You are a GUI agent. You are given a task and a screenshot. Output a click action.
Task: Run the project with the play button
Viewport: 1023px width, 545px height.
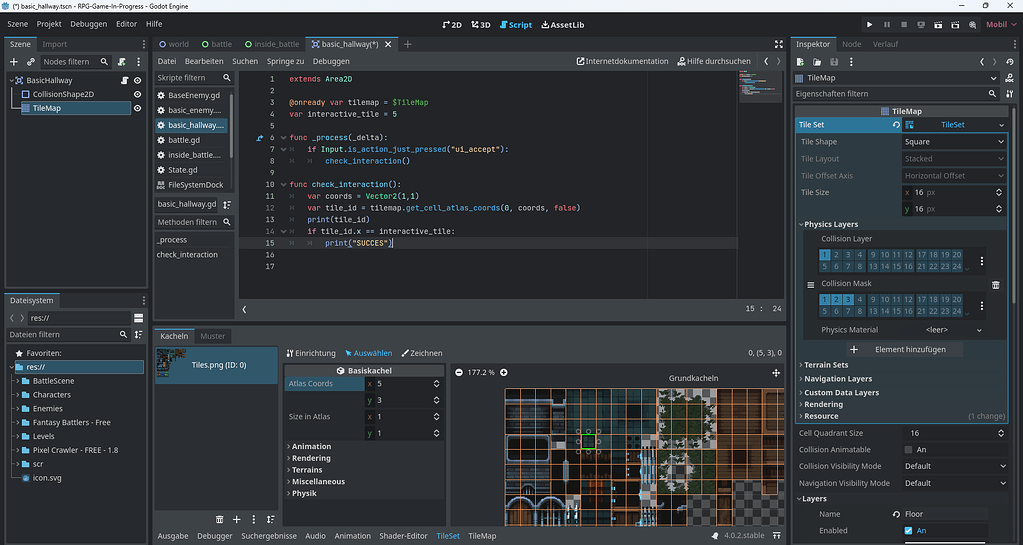(x=869, y=25)
